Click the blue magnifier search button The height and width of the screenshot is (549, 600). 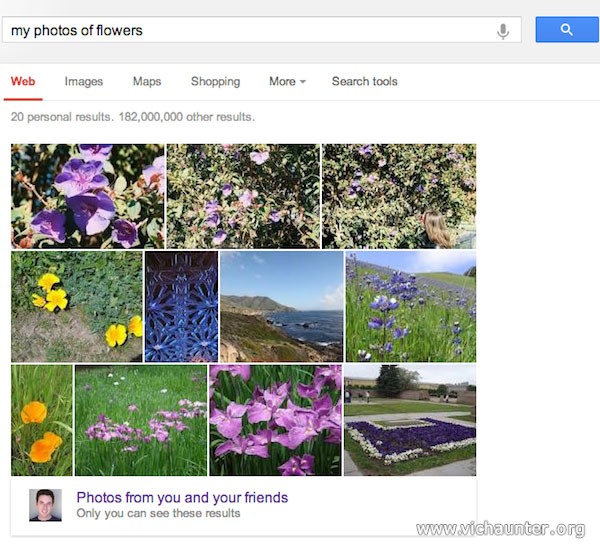coord(567,29)
